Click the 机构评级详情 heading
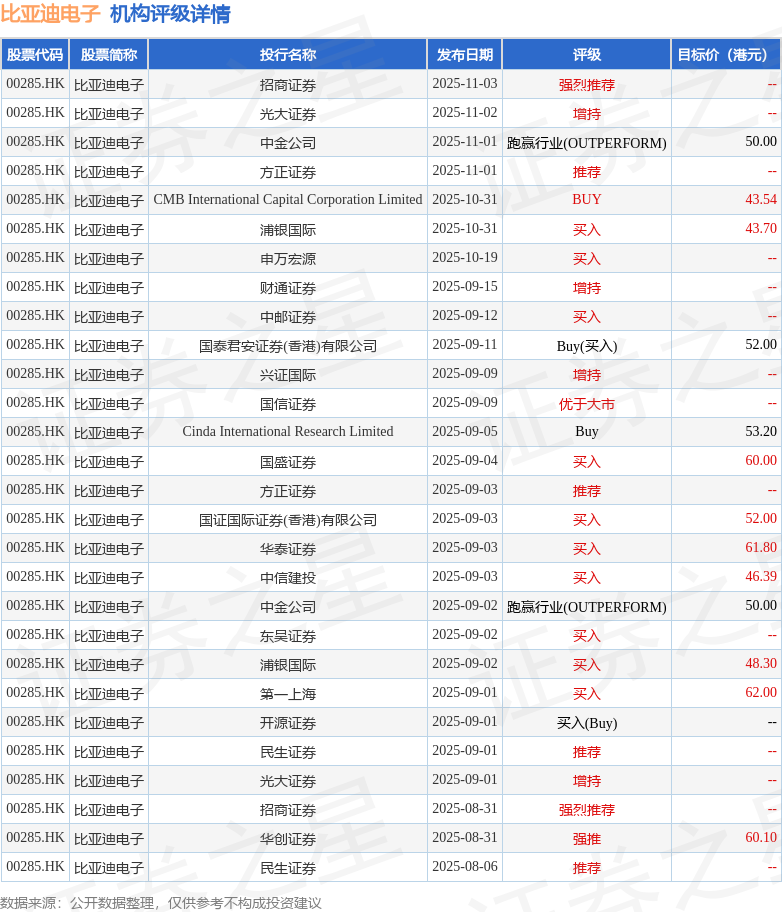The height and width of the screenshot is (912, 782). (170, 14)
